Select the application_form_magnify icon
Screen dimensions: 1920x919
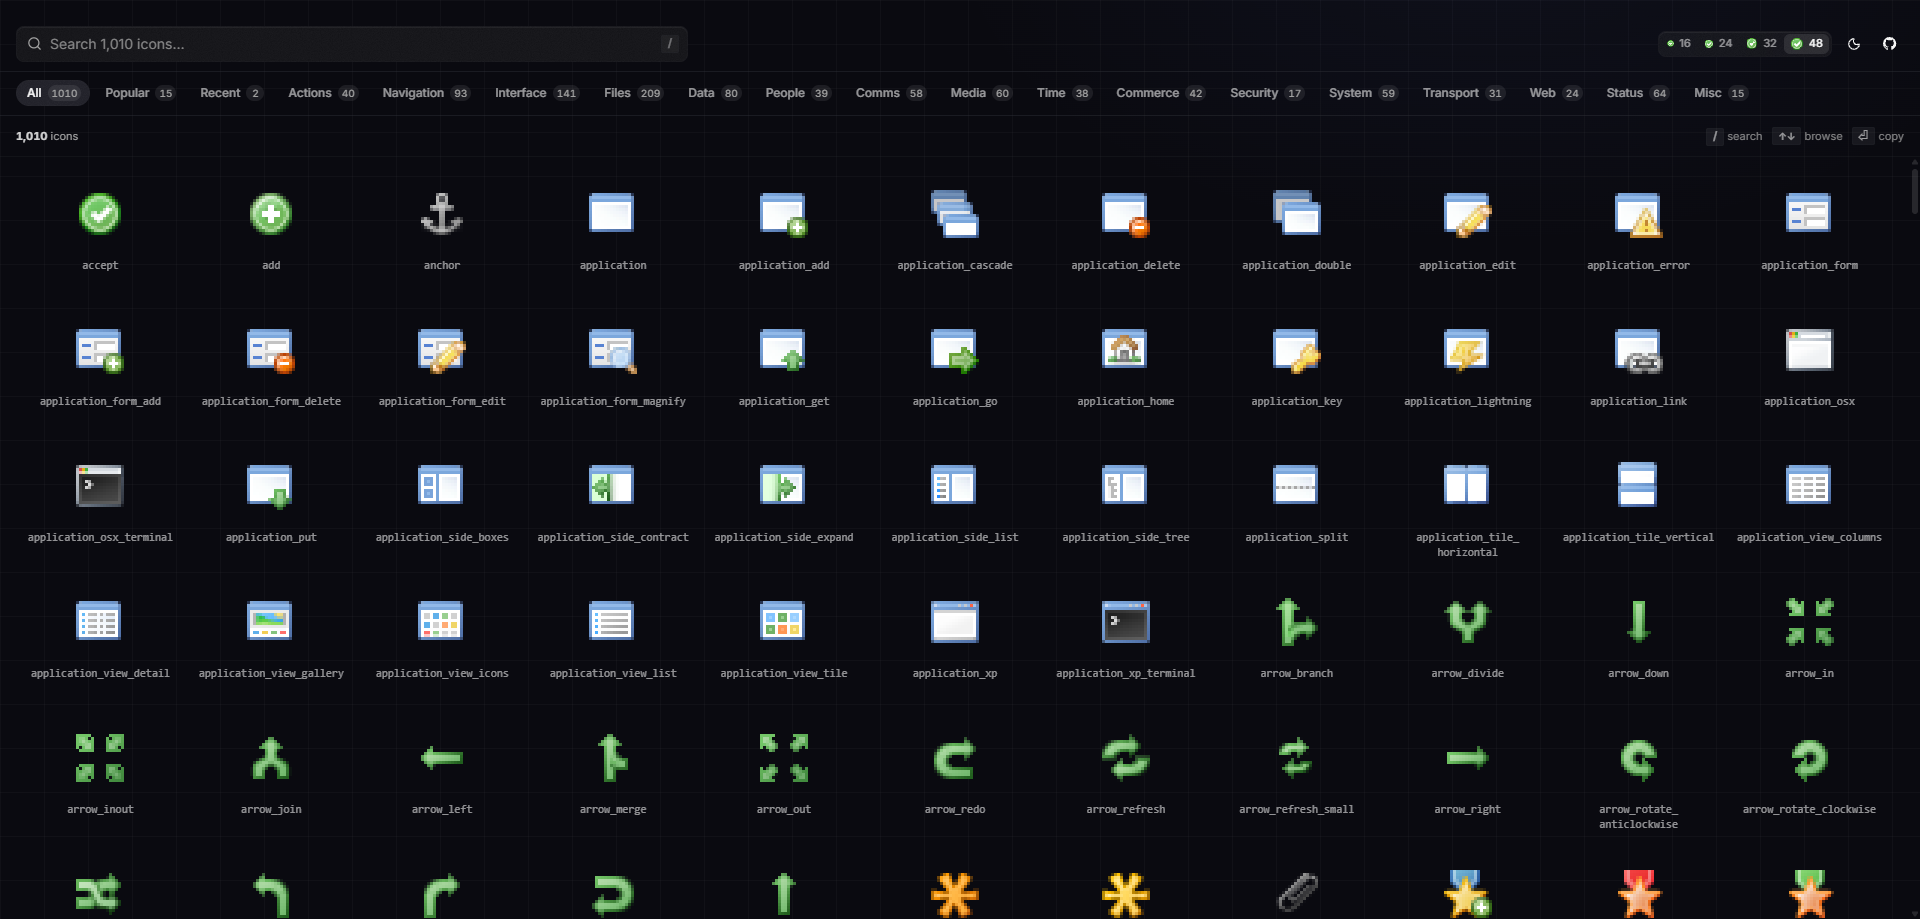(x=613, y=350)
